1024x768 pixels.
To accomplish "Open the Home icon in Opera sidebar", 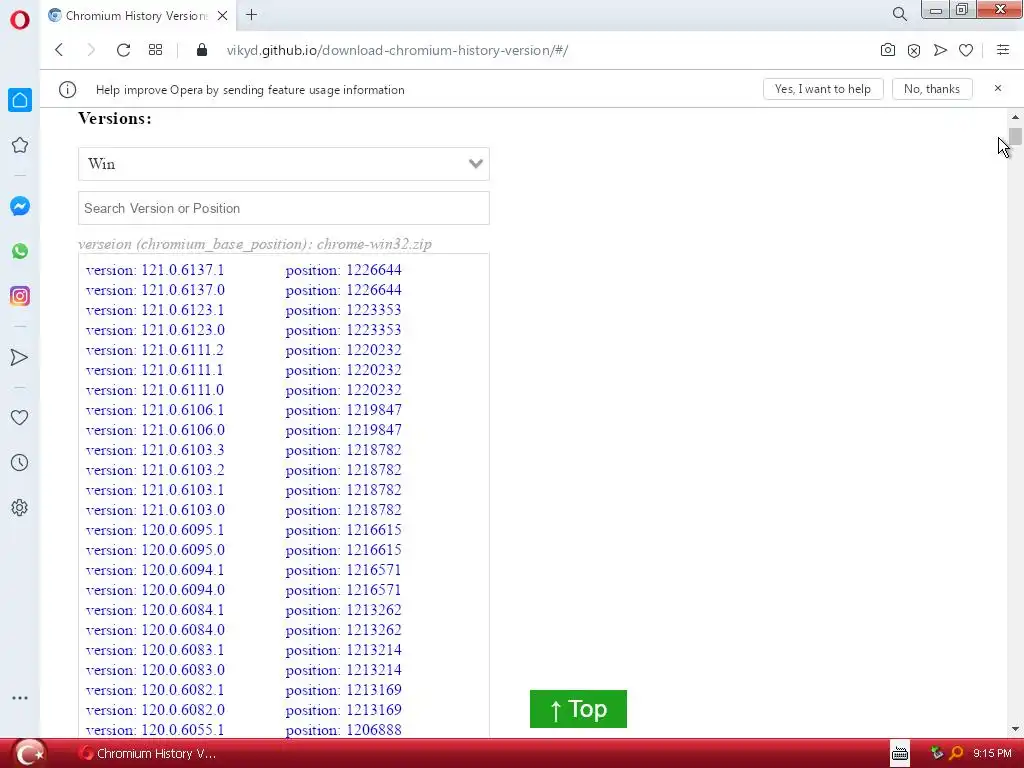I will point(20,100).
